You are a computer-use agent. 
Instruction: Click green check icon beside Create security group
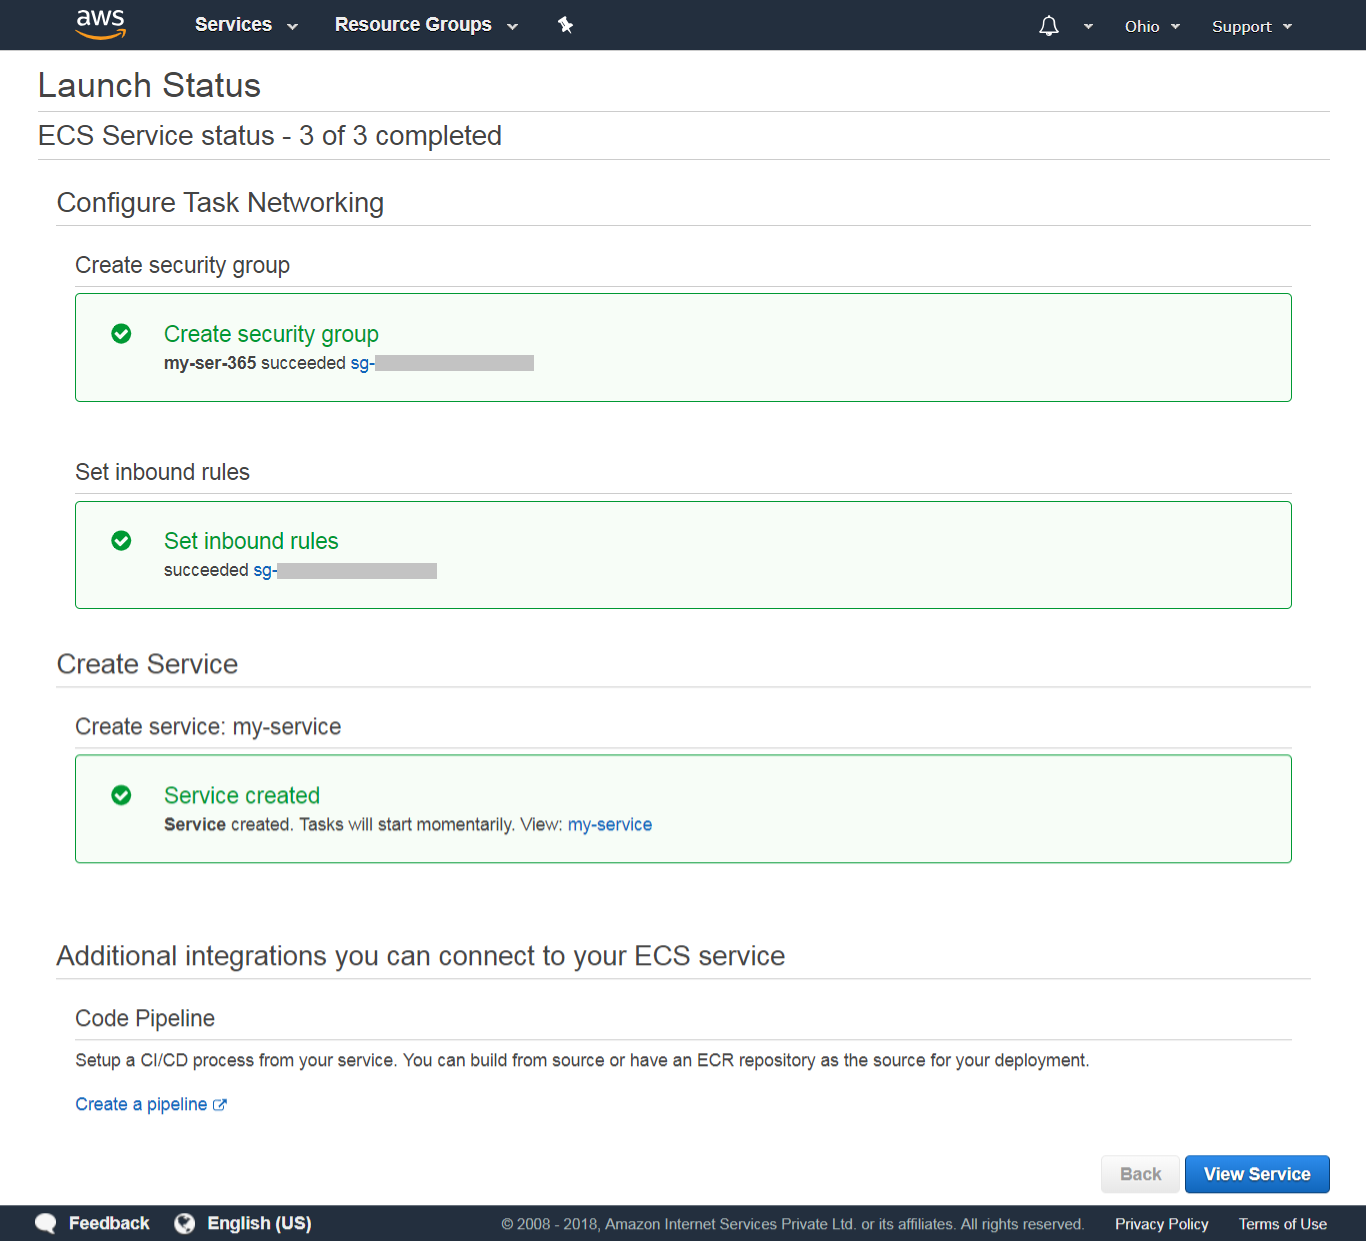click(121, 334)
